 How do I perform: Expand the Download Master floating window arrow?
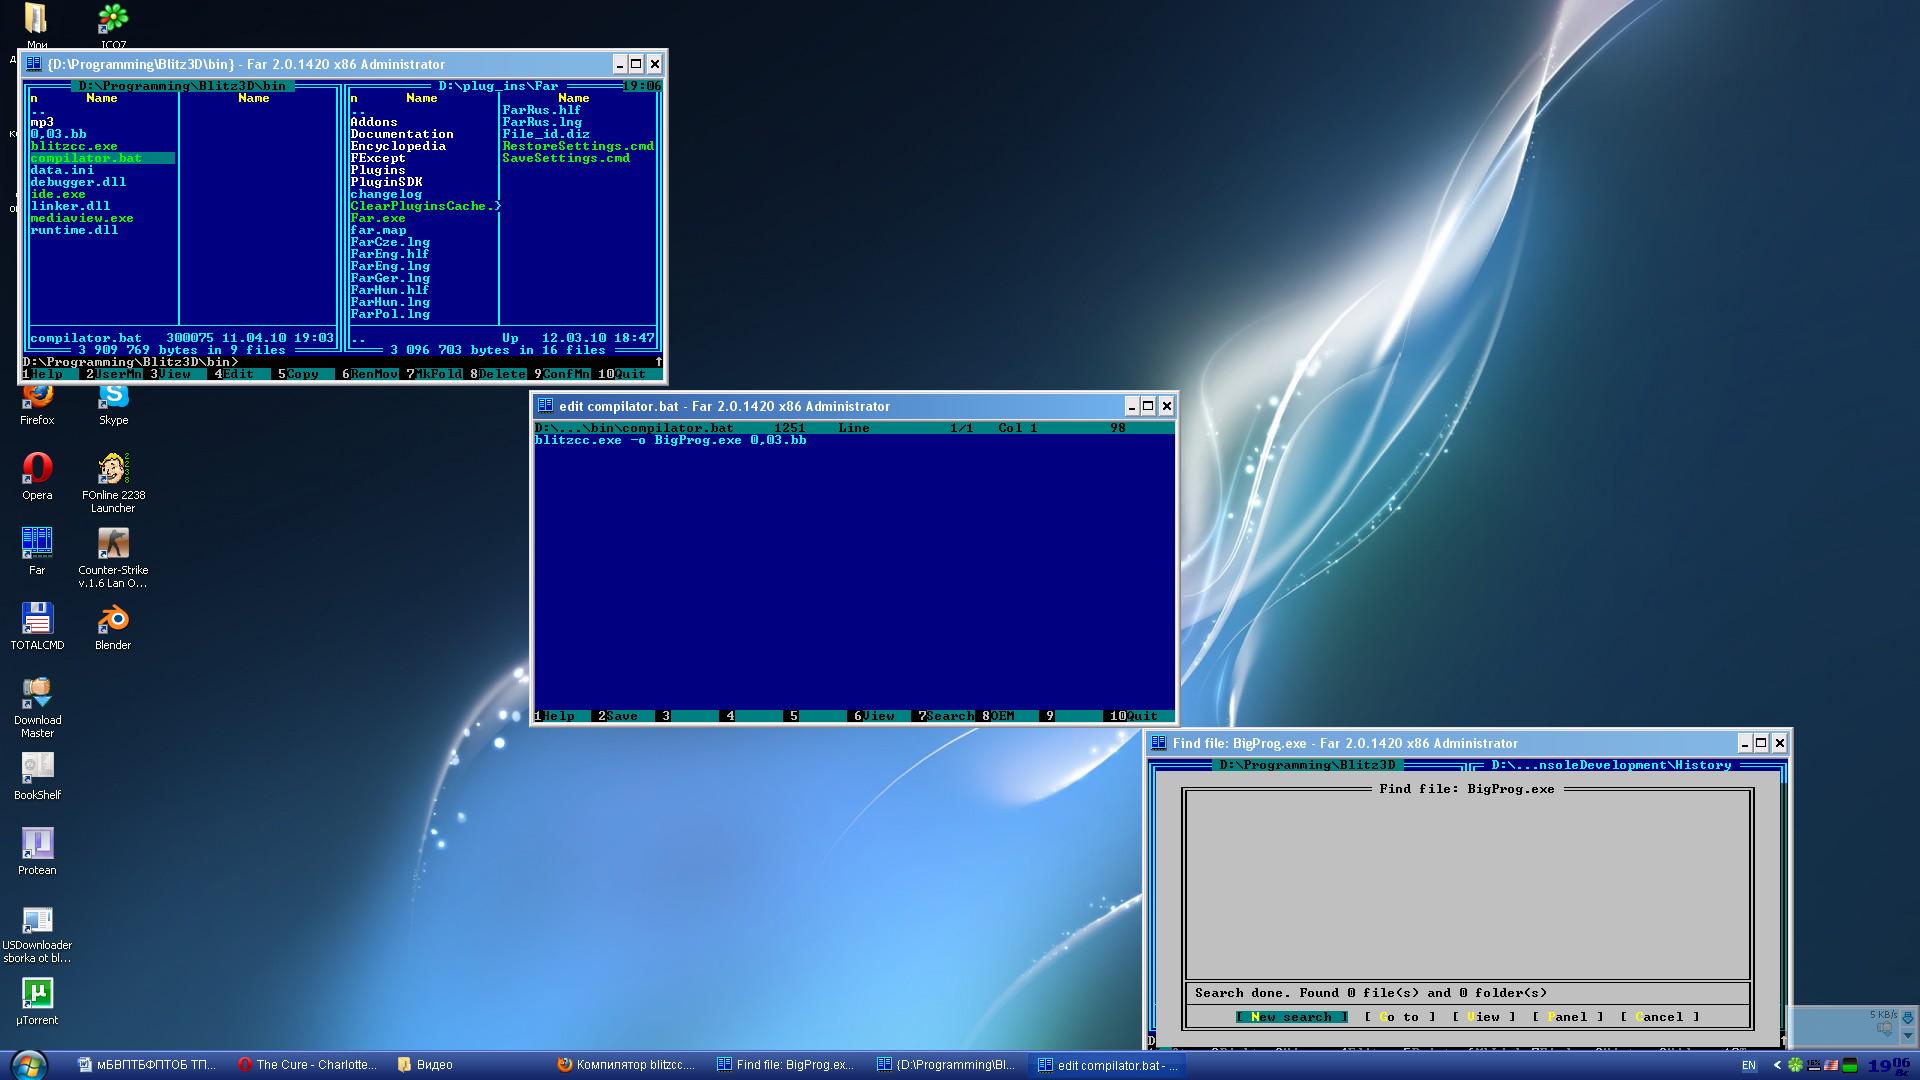1907,1036
